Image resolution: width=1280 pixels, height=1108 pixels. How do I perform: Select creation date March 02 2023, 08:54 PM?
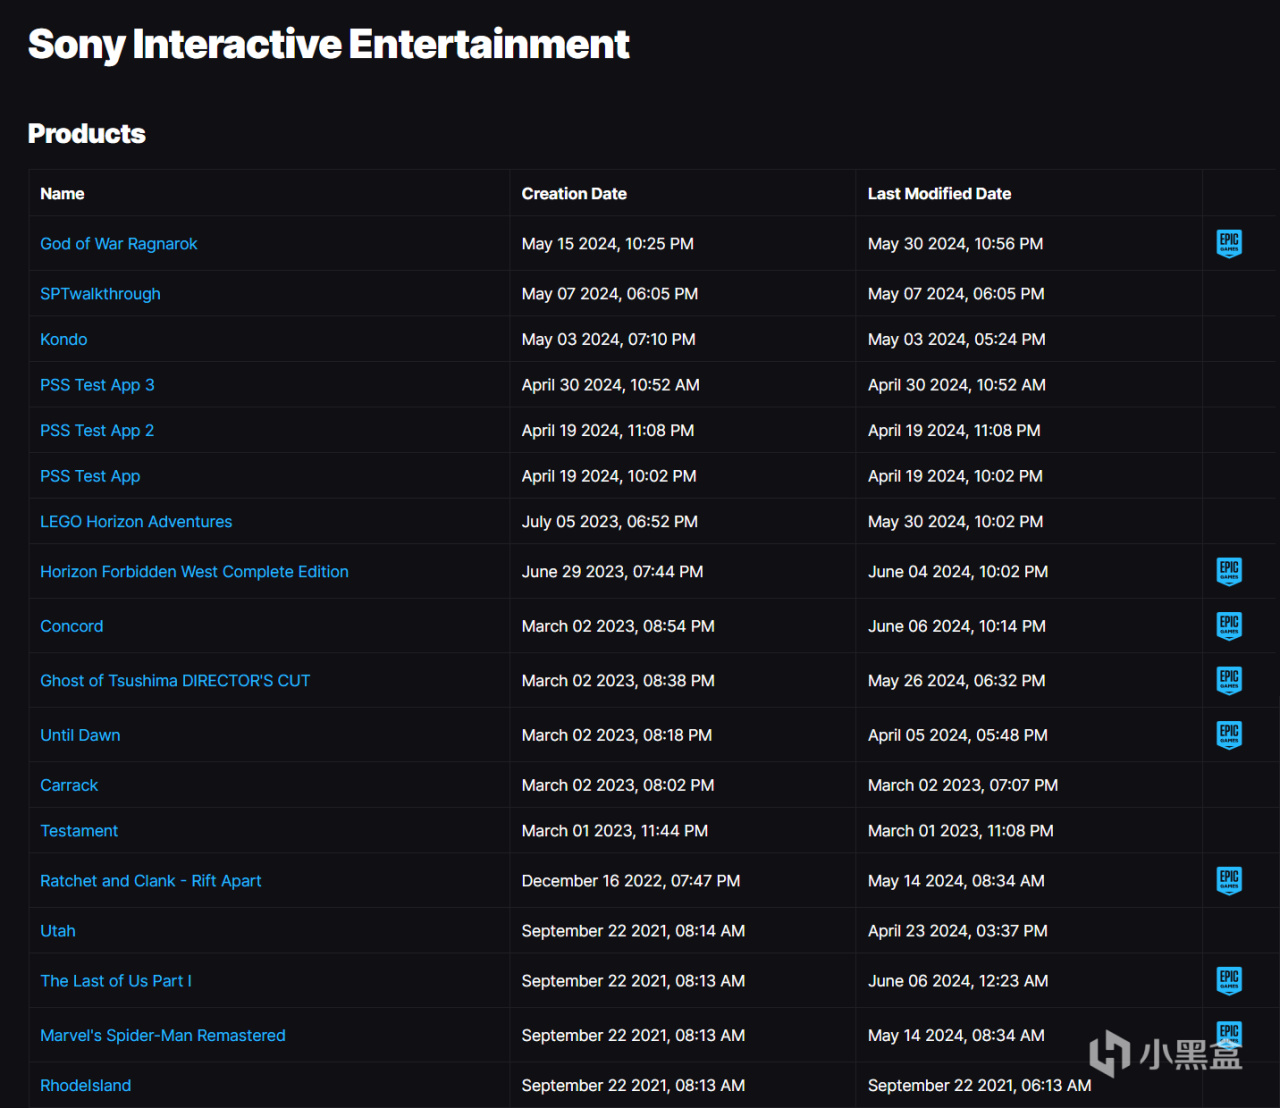tap(618, 626)
